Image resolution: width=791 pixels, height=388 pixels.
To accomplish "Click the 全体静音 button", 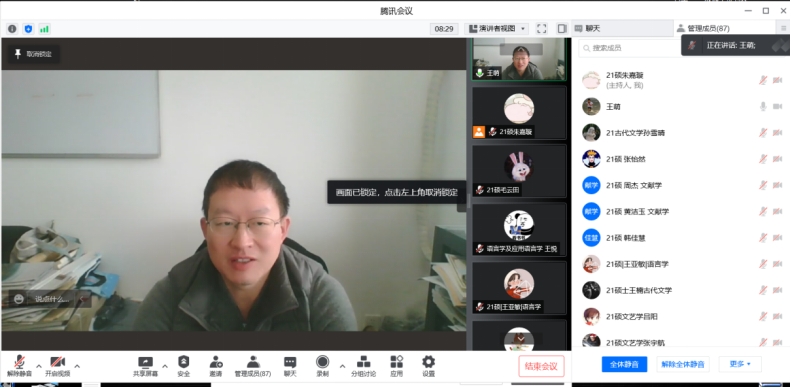I will click(624, 364).
